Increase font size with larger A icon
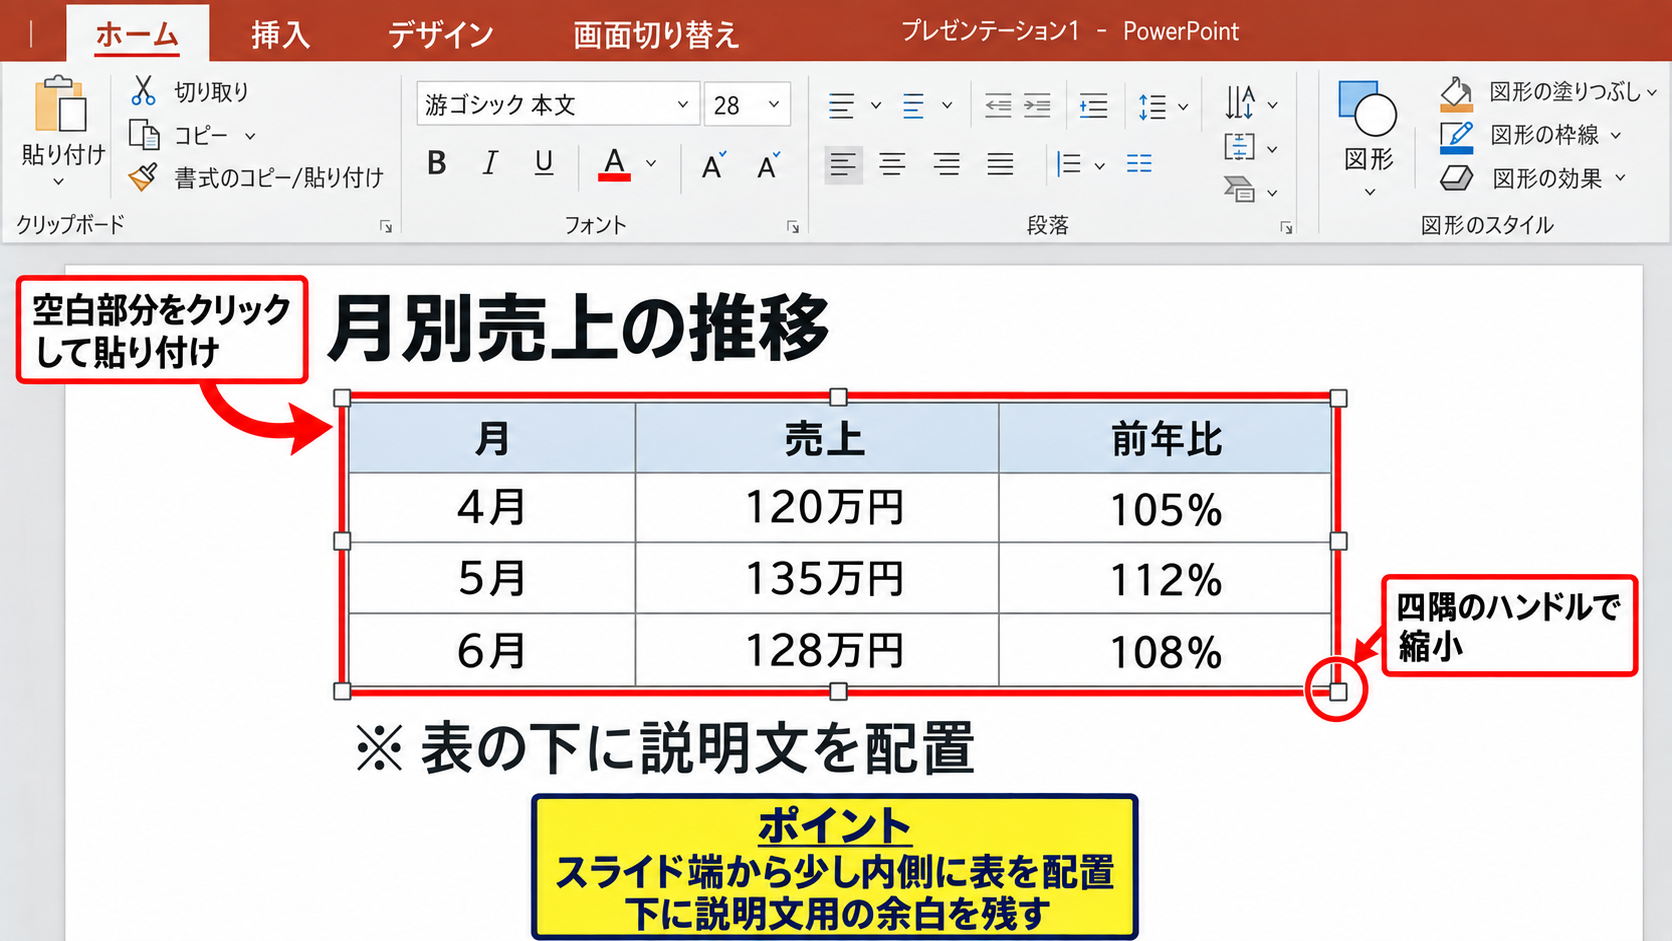Viewport: 1672px width, 941px height. (x=713, y=165)
